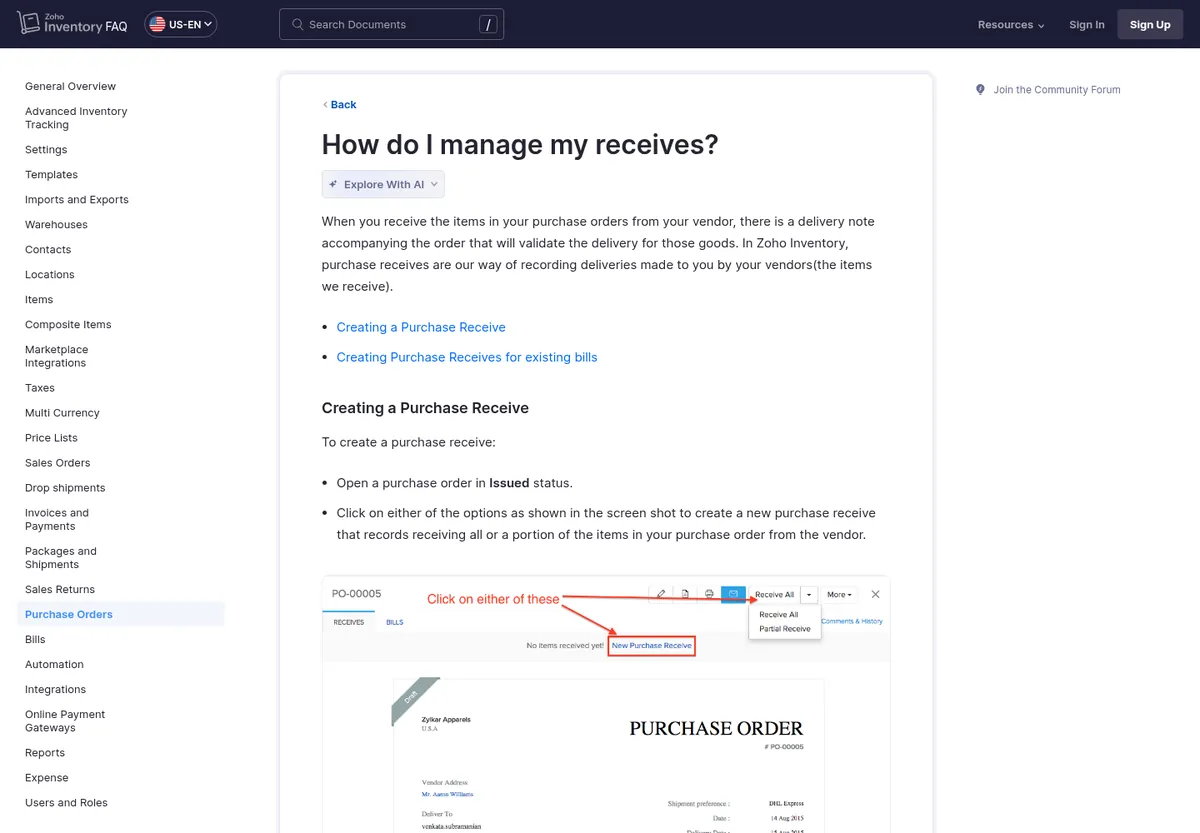Choose Partial Receive from the dropdown list

pos(785,629)
